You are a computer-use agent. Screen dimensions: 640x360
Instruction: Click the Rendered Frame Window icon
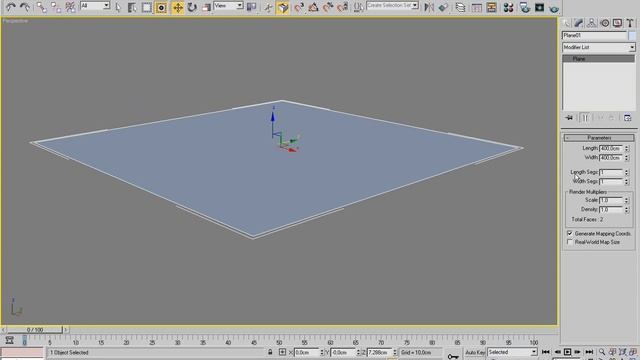540,7
